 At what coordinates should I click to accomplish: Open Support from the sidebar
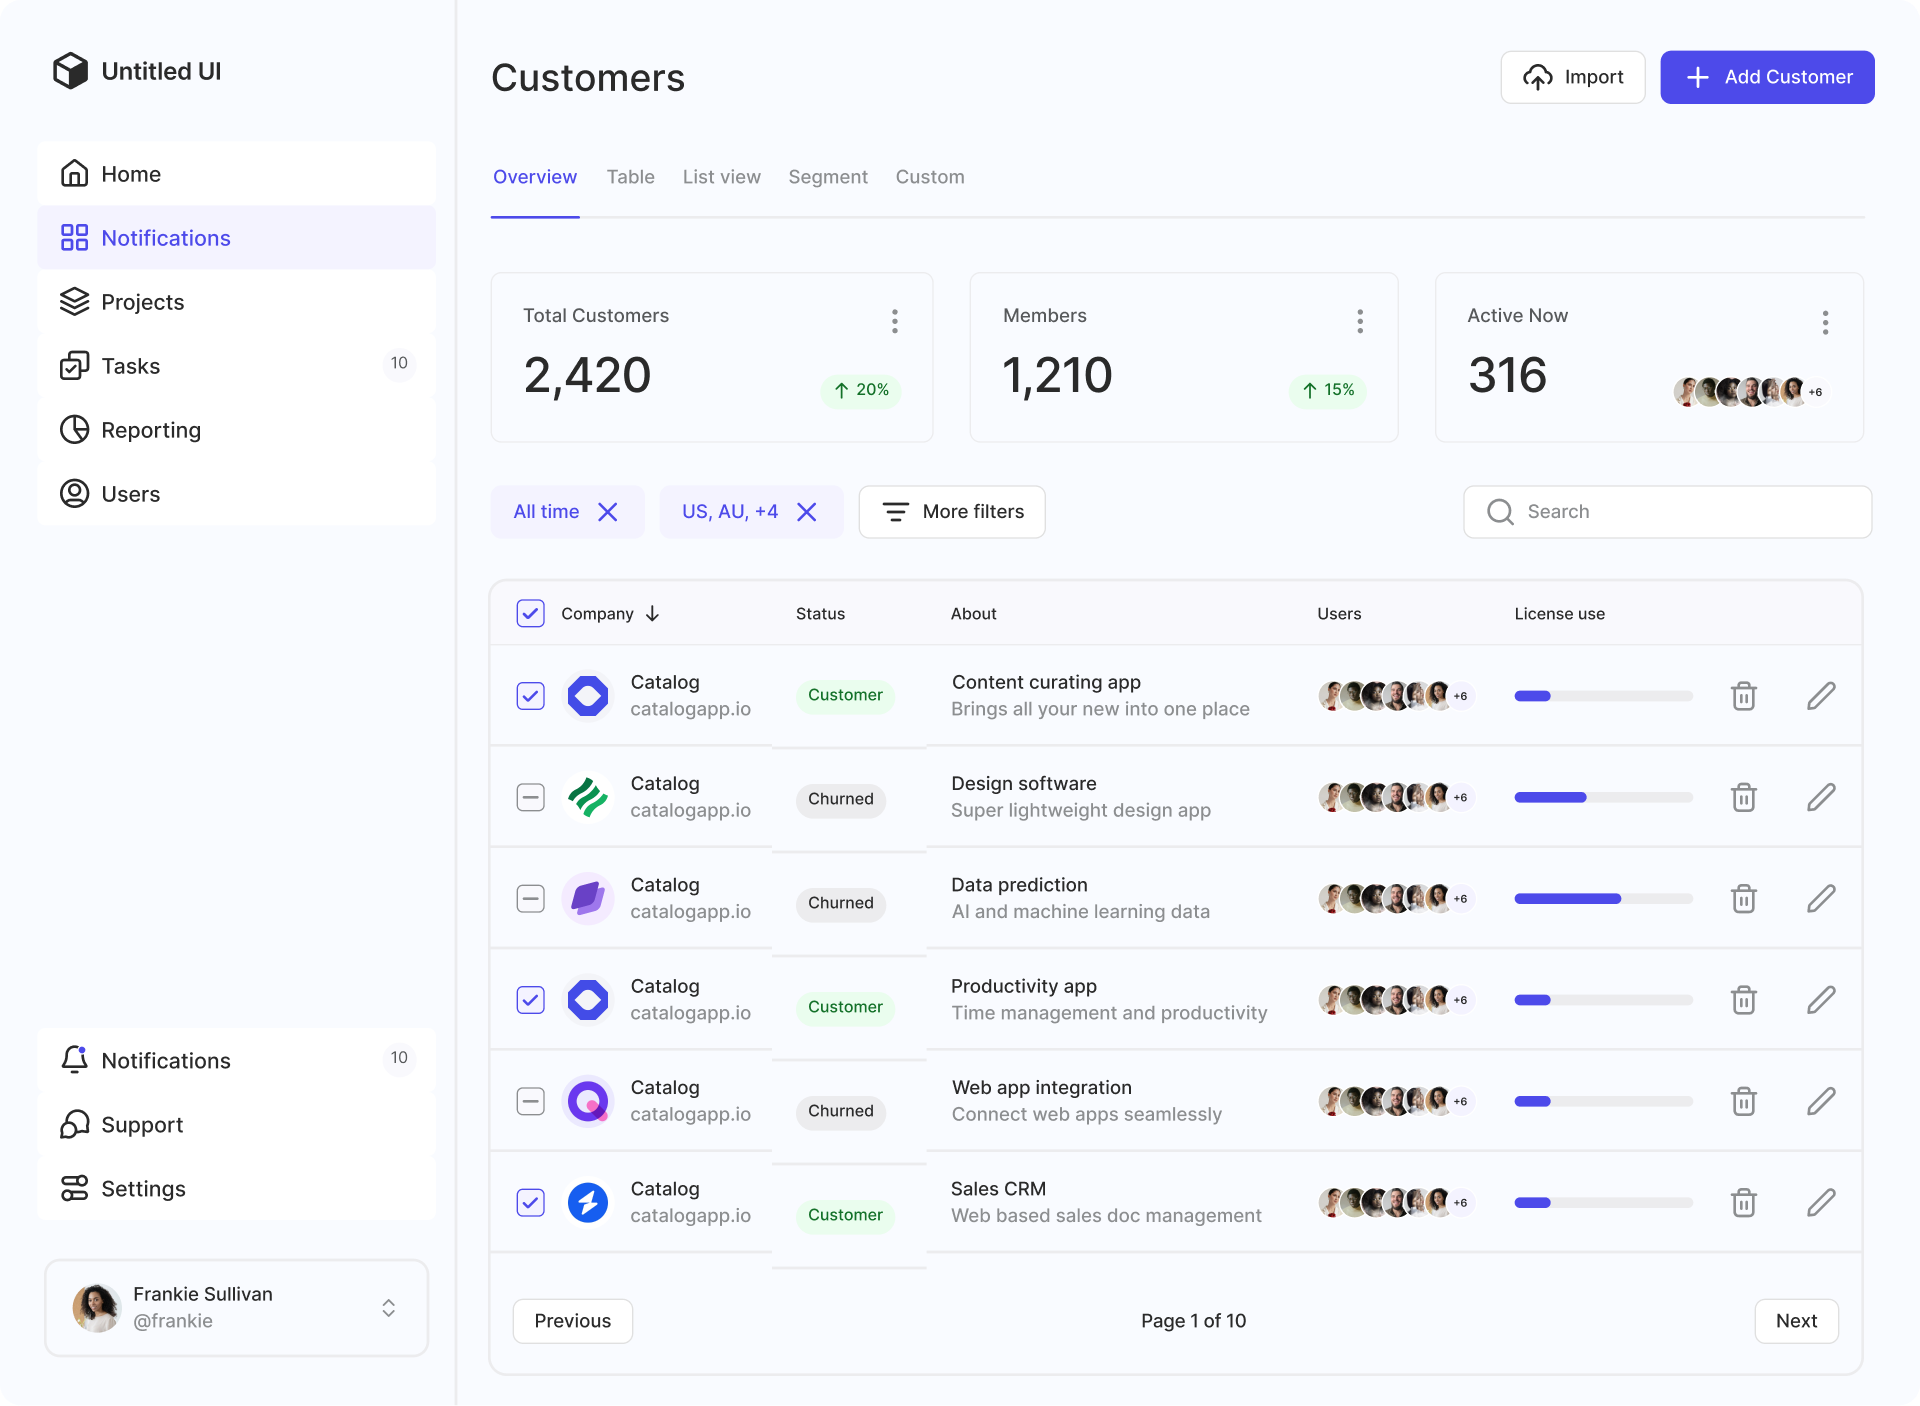coord(142,1125)
